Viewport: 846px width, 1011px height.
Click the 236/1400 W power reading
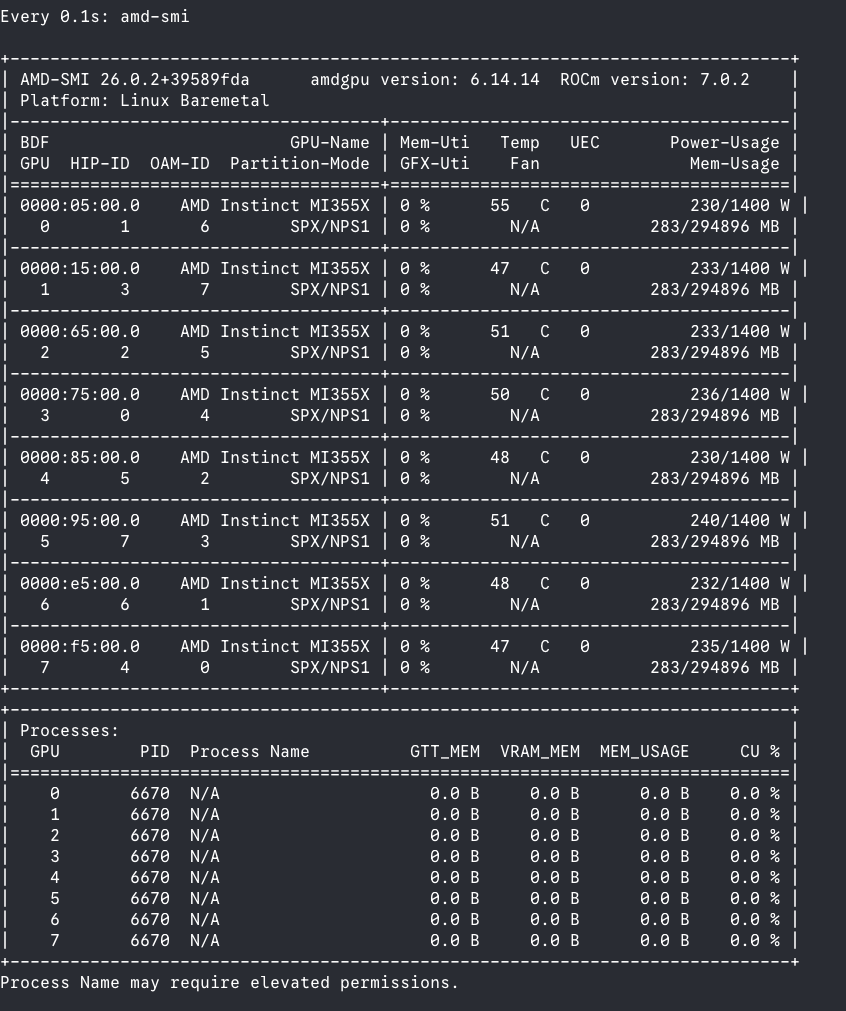[740, 395]
